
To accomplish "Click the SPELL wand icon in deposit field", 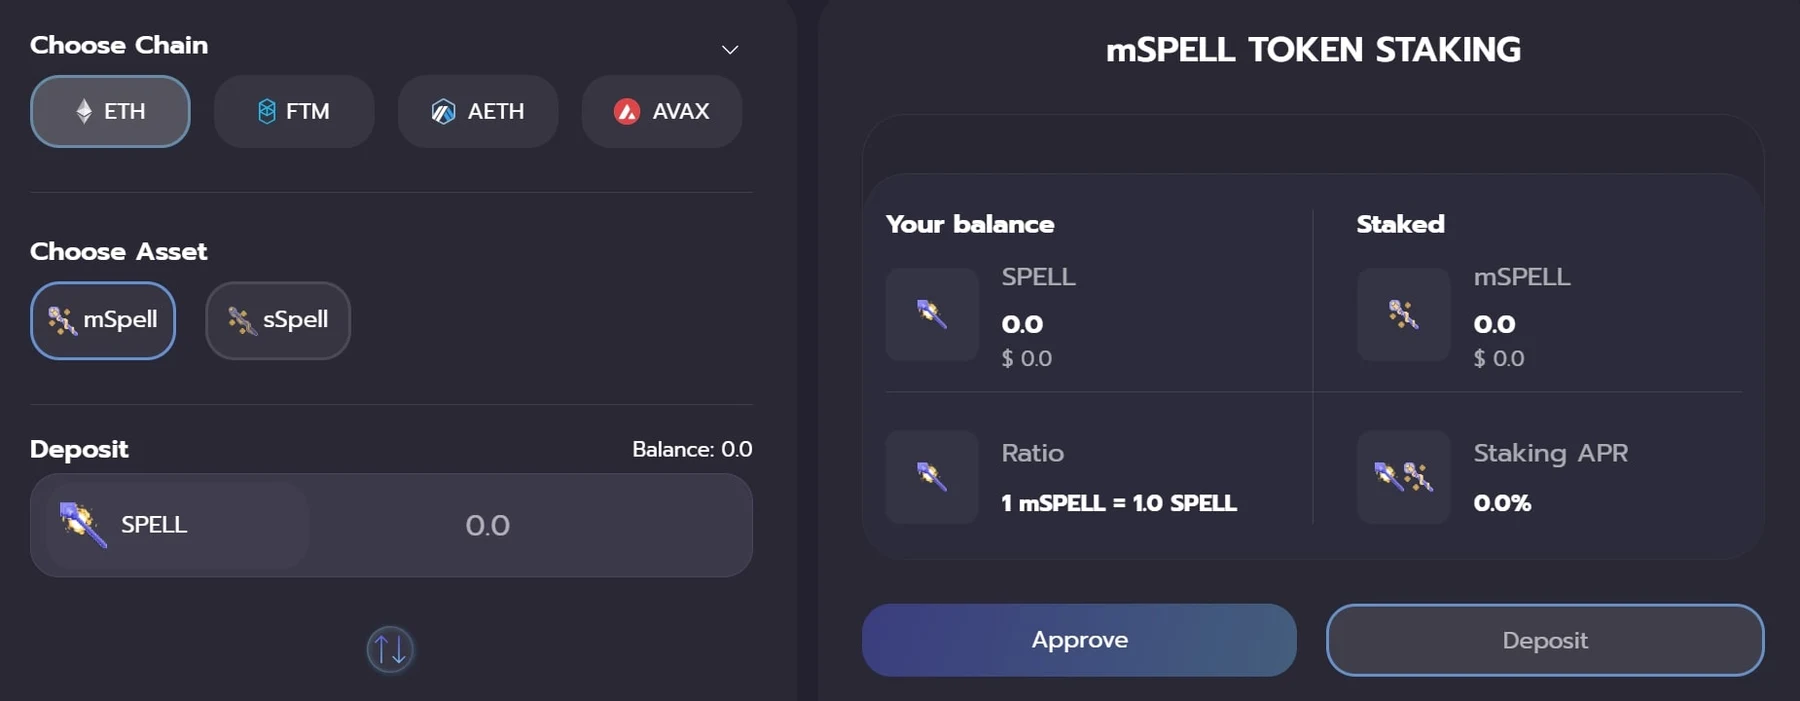I will (83, 525).
